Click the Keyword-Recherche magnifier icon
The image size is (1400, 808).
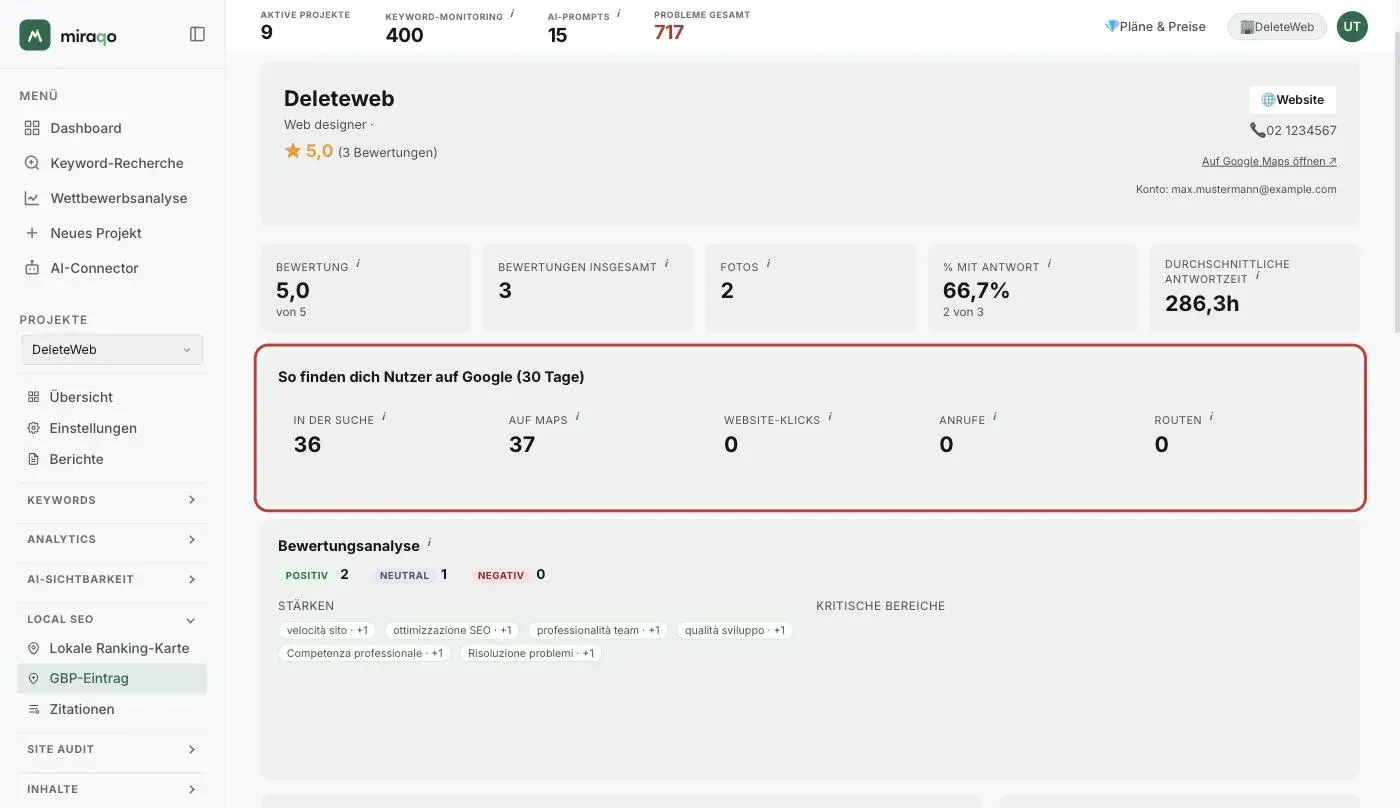pos(32,163)
